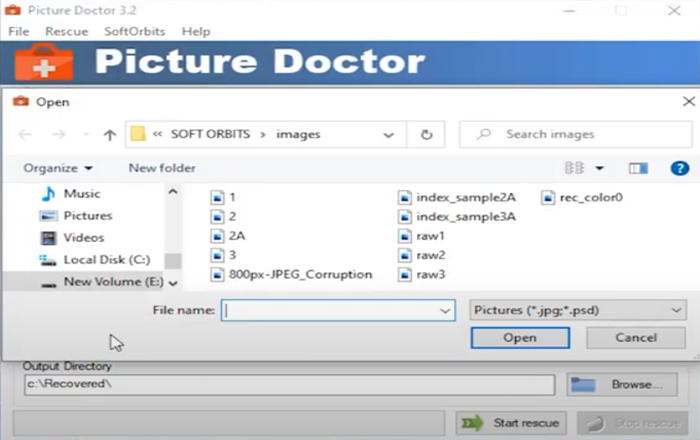700x440 pixels.
Task: Select the raw2 file
Action: point(430,255)
